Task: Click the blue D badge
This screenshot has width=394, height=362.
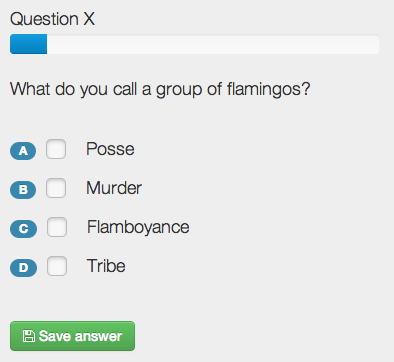Action: coord(23,268)
